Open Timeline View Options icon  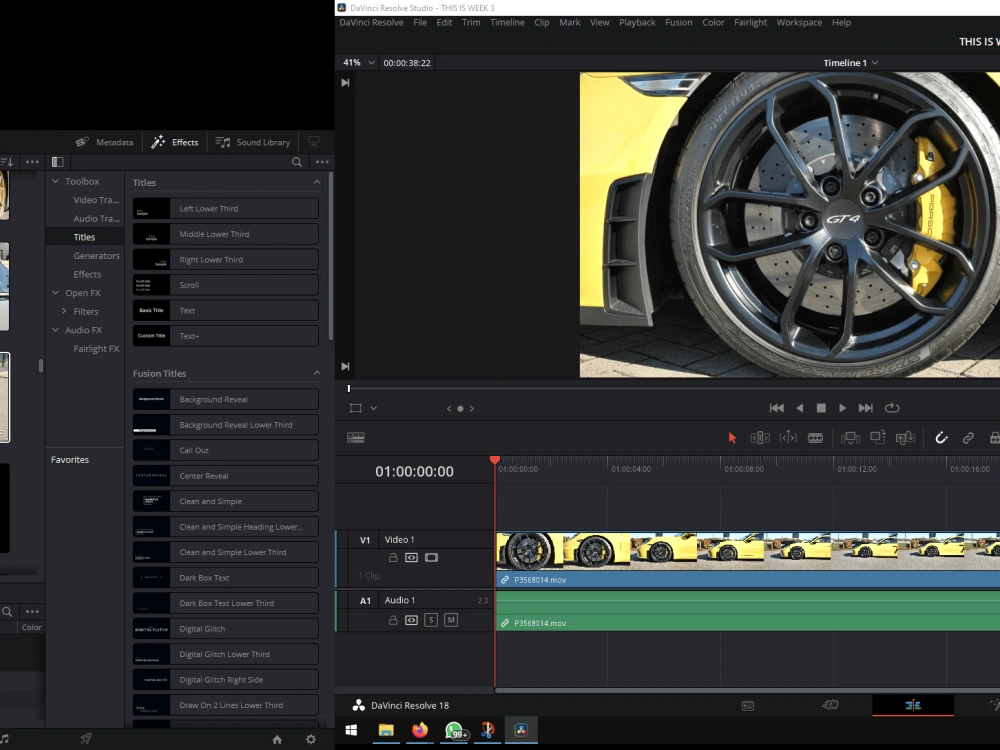(356, 438)
